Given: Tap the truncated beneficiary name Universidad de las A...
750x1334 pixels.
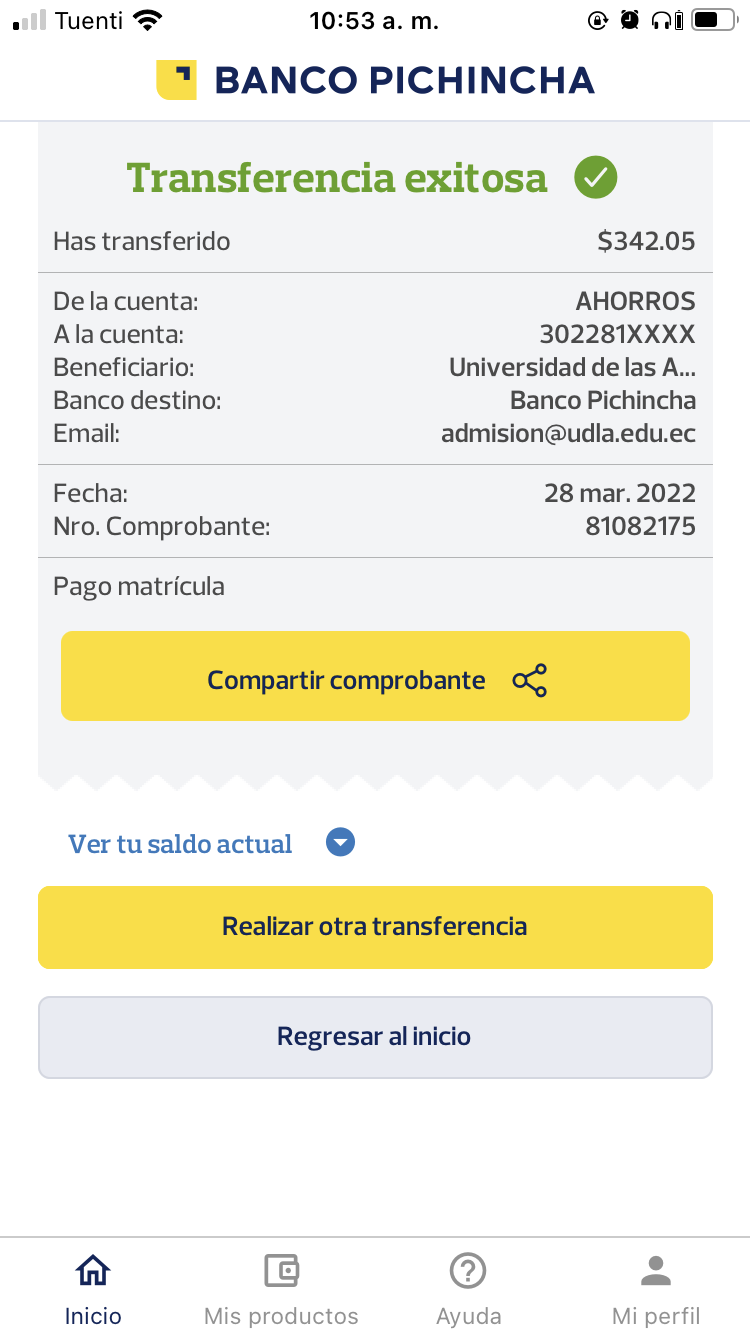Looking at the screenshot, I should coord(572,367).
